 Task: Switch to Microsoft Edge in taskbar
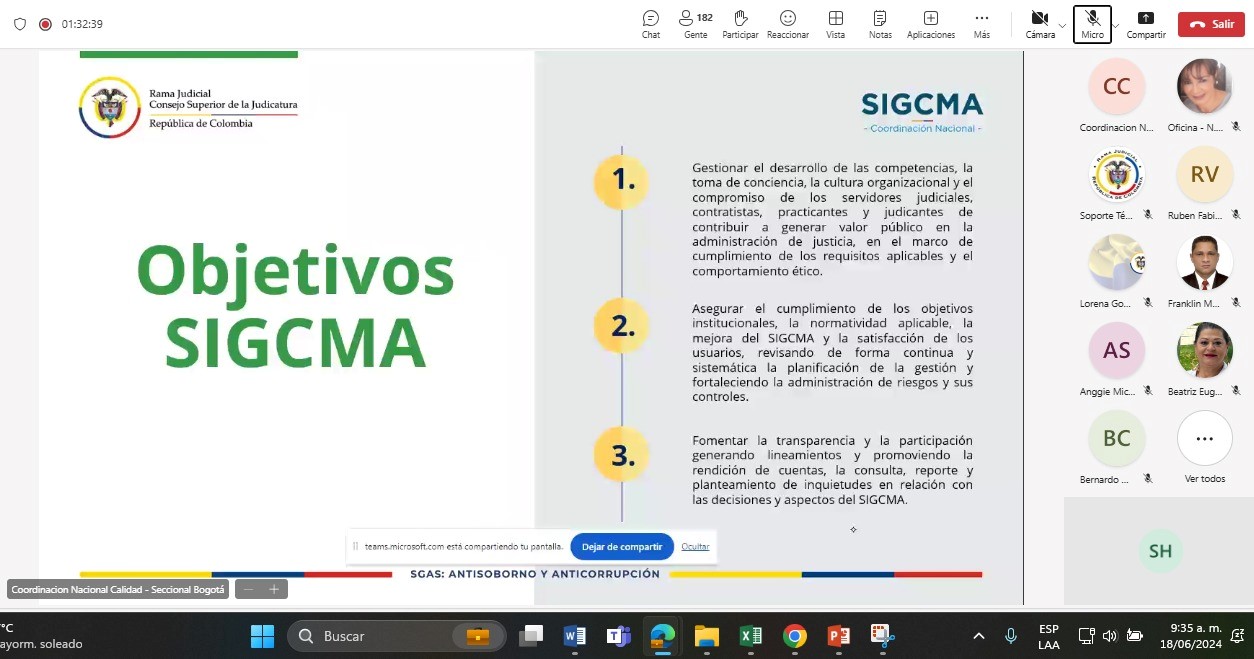tap(662, 636)
